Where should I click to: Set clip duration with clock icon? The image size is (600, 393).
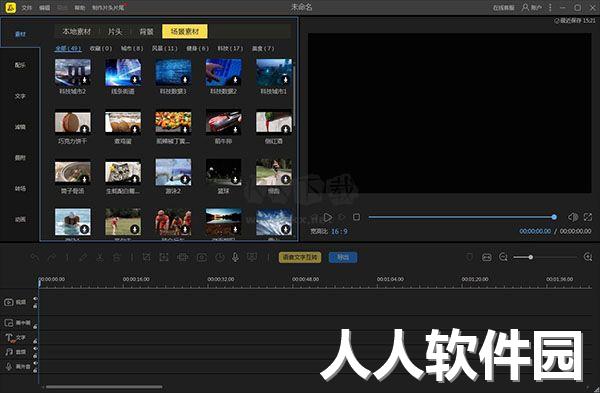(220, 258)
